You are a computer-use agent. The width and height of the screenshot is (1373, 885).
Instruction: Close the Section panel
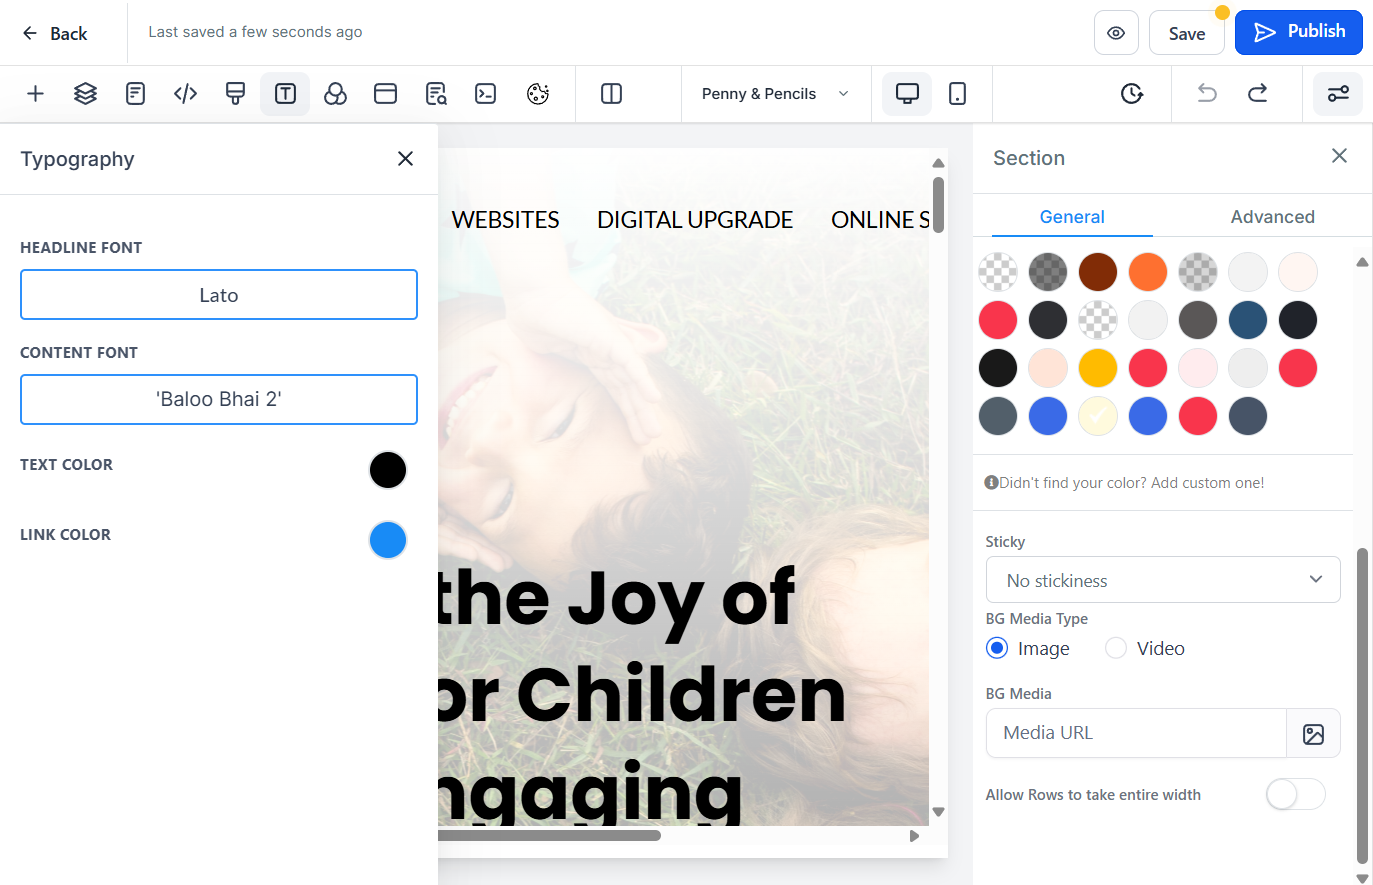[1339, 156]
